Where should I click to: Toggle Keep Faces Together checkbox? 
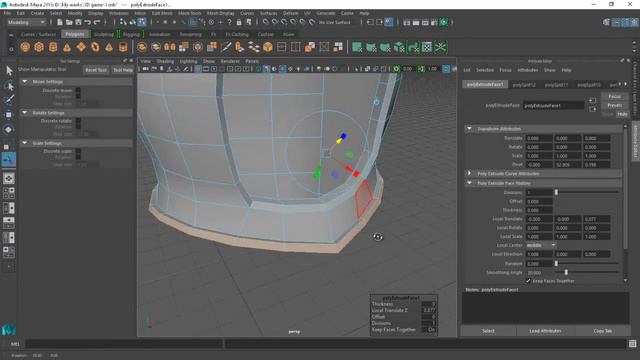click(528, 281)
